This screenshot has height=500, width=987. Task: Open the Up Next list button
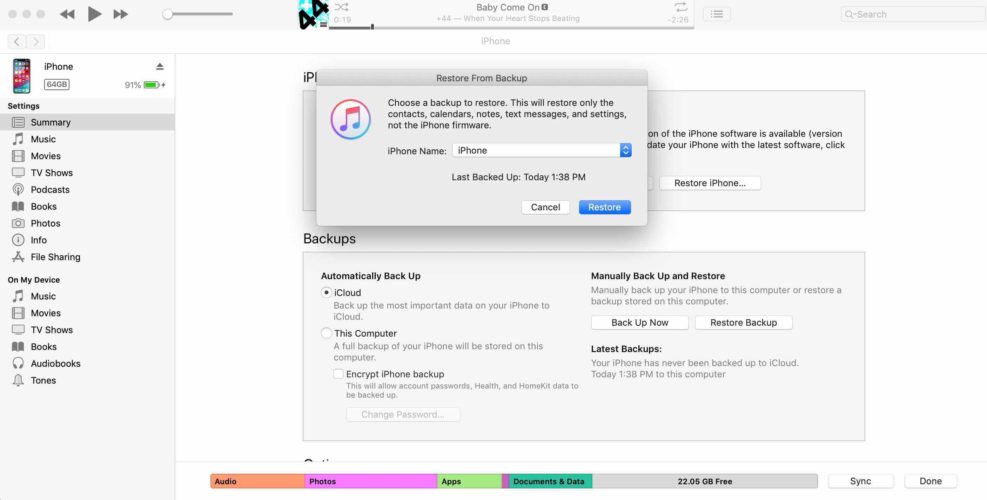point(717,14)
